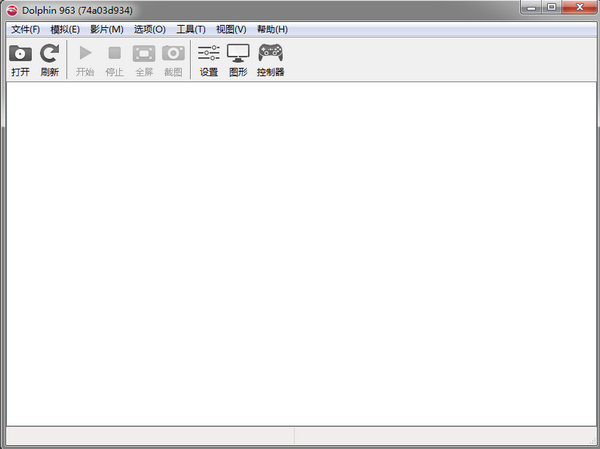Open the 文件(F) menu

[25, 29]
